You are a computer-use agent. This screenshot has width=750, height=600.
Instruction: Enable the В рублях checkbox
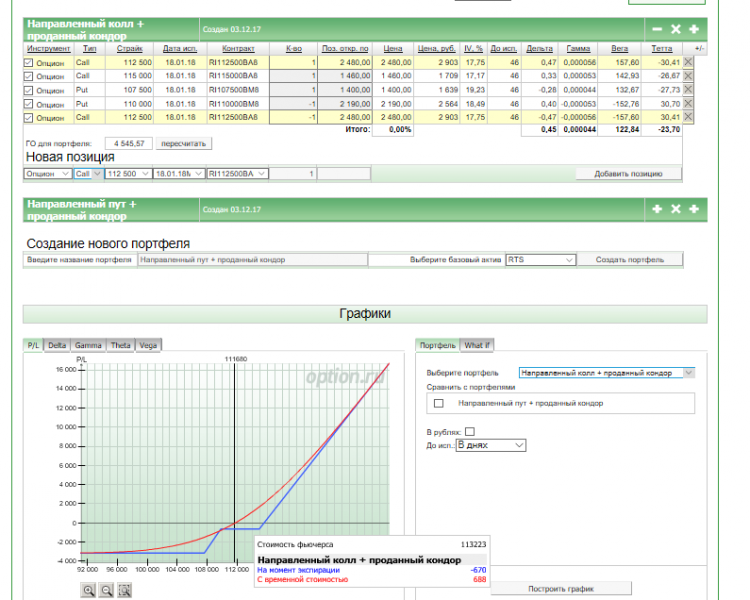coord(470,432)
